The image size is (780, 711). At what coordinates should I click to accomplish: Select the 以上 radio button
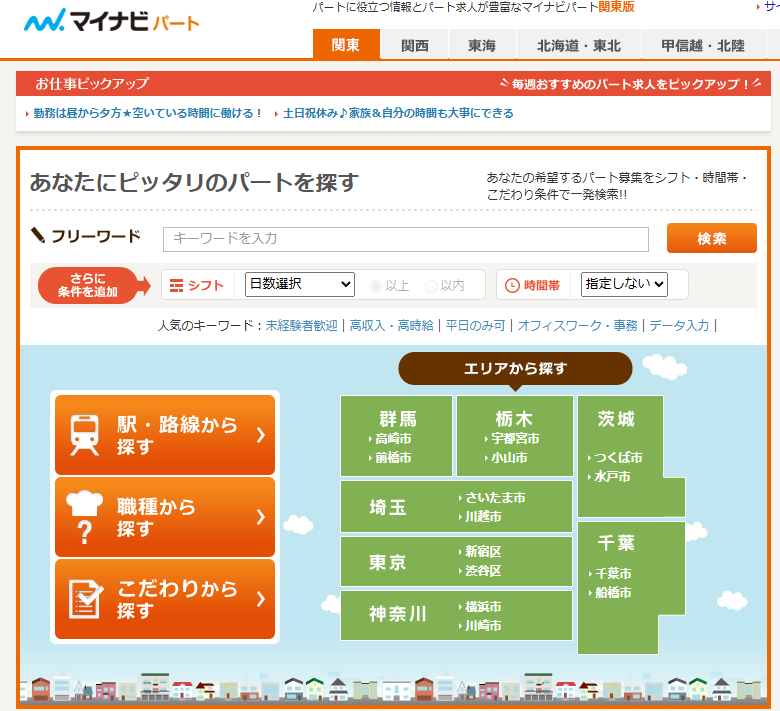(x=376, y=285)
